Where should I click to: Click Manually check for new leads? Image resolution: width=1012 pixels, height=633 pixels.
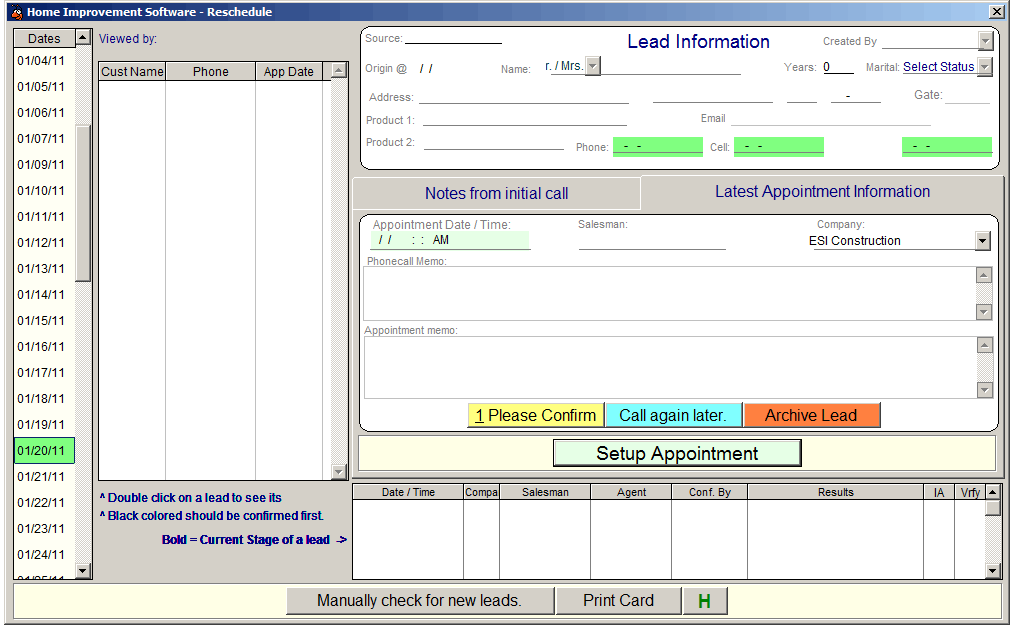coord(420,601)
